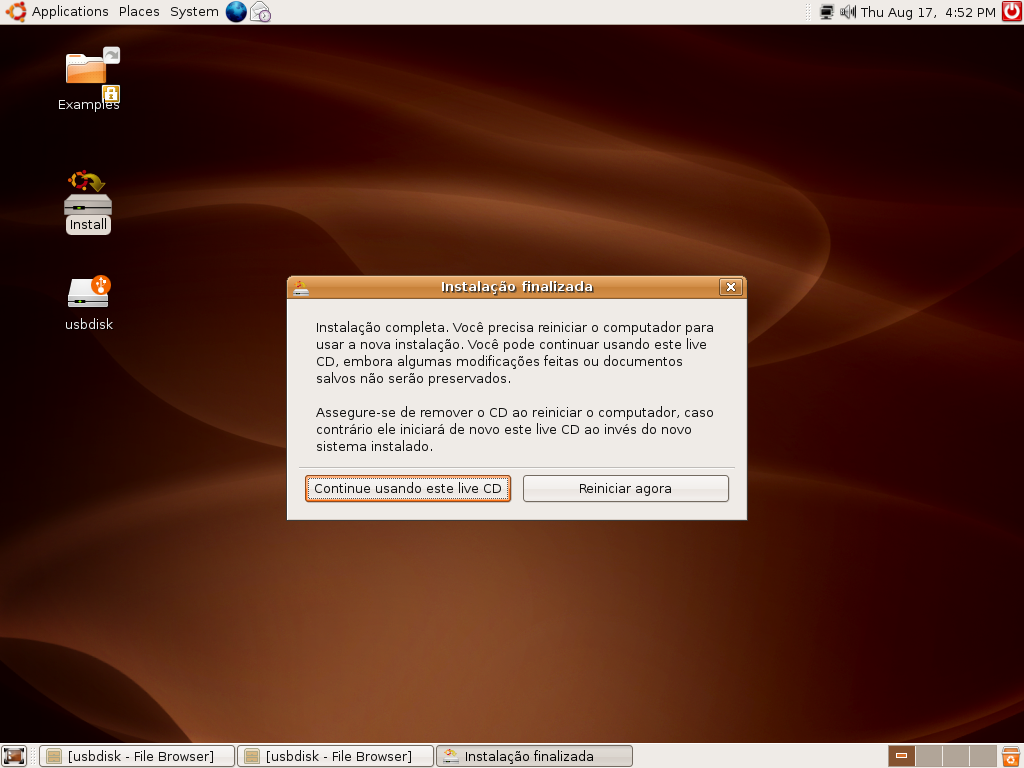The image size is (1024, 768).
Task: Select the usbdisk drive desktop icon
Action: coord(89,303)
